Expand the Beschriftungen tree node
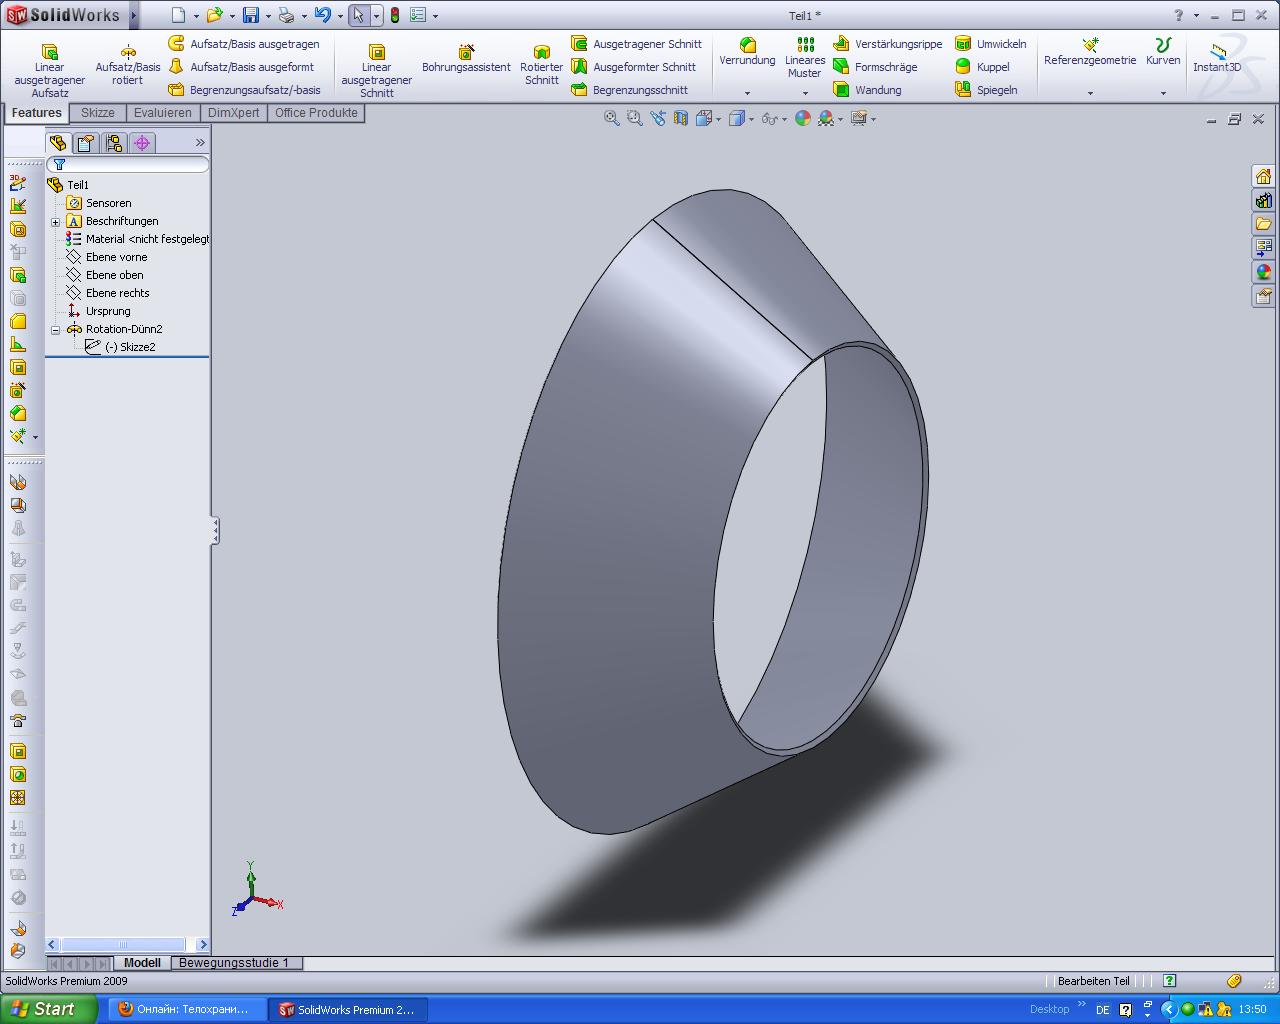 click(56, 221)
